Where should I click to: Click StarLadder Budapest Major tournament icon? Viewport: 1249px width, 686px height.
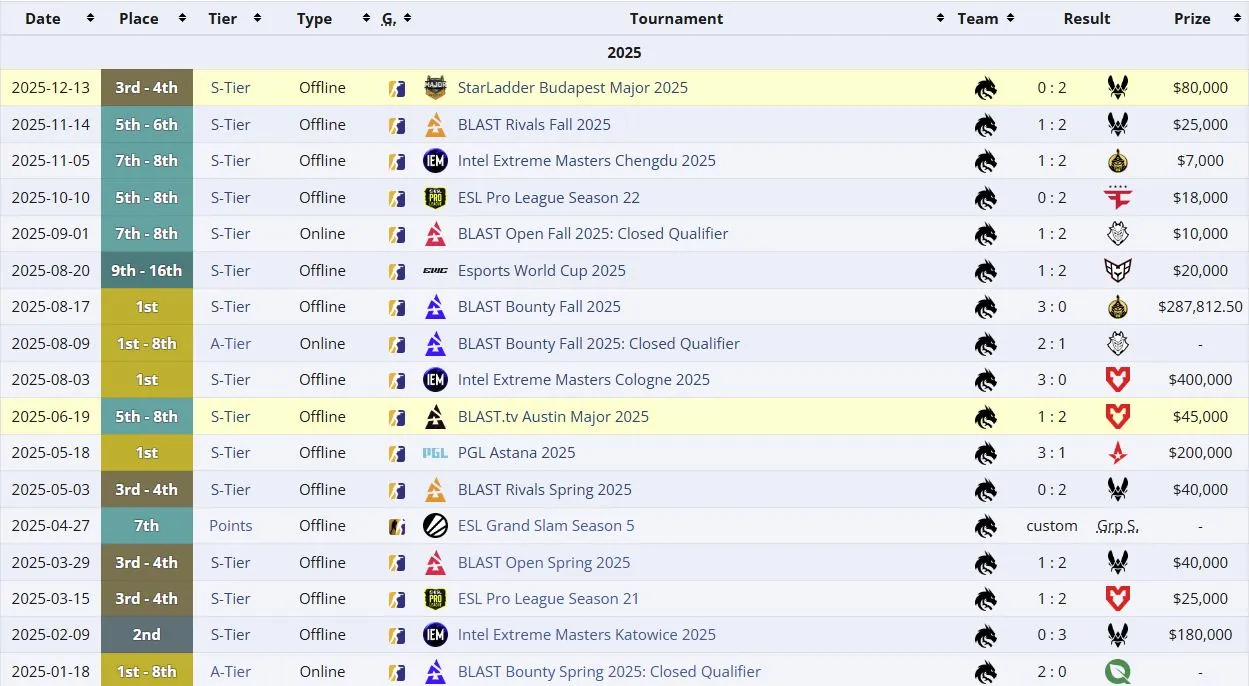coord(435,88)
